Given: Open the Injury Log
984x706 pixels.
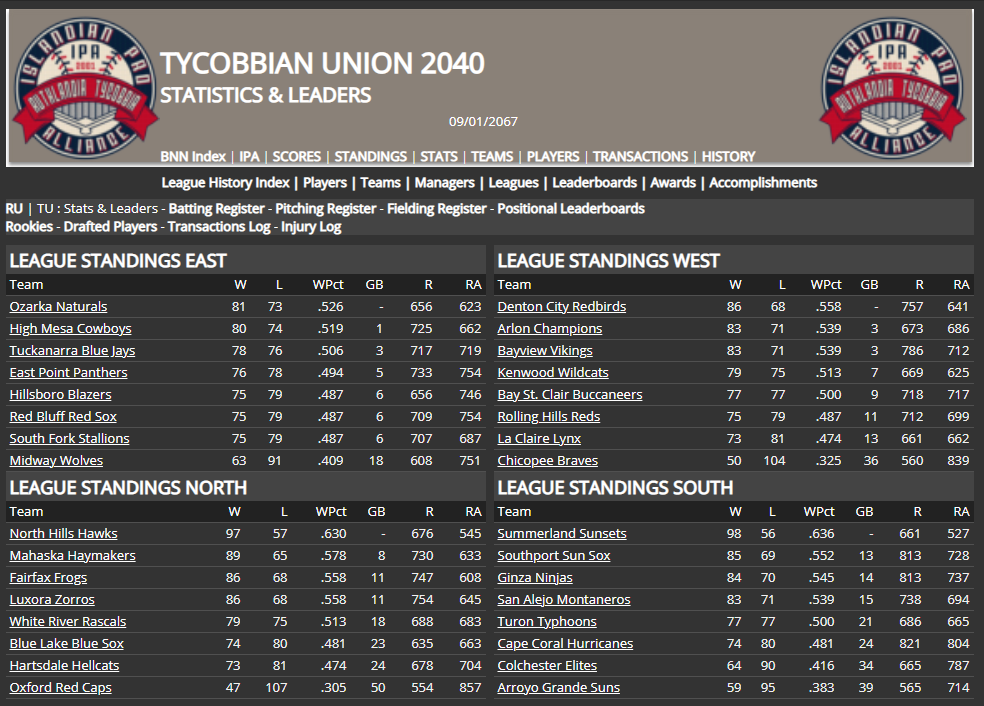Looking at the screenshot, I should [311, 227].
